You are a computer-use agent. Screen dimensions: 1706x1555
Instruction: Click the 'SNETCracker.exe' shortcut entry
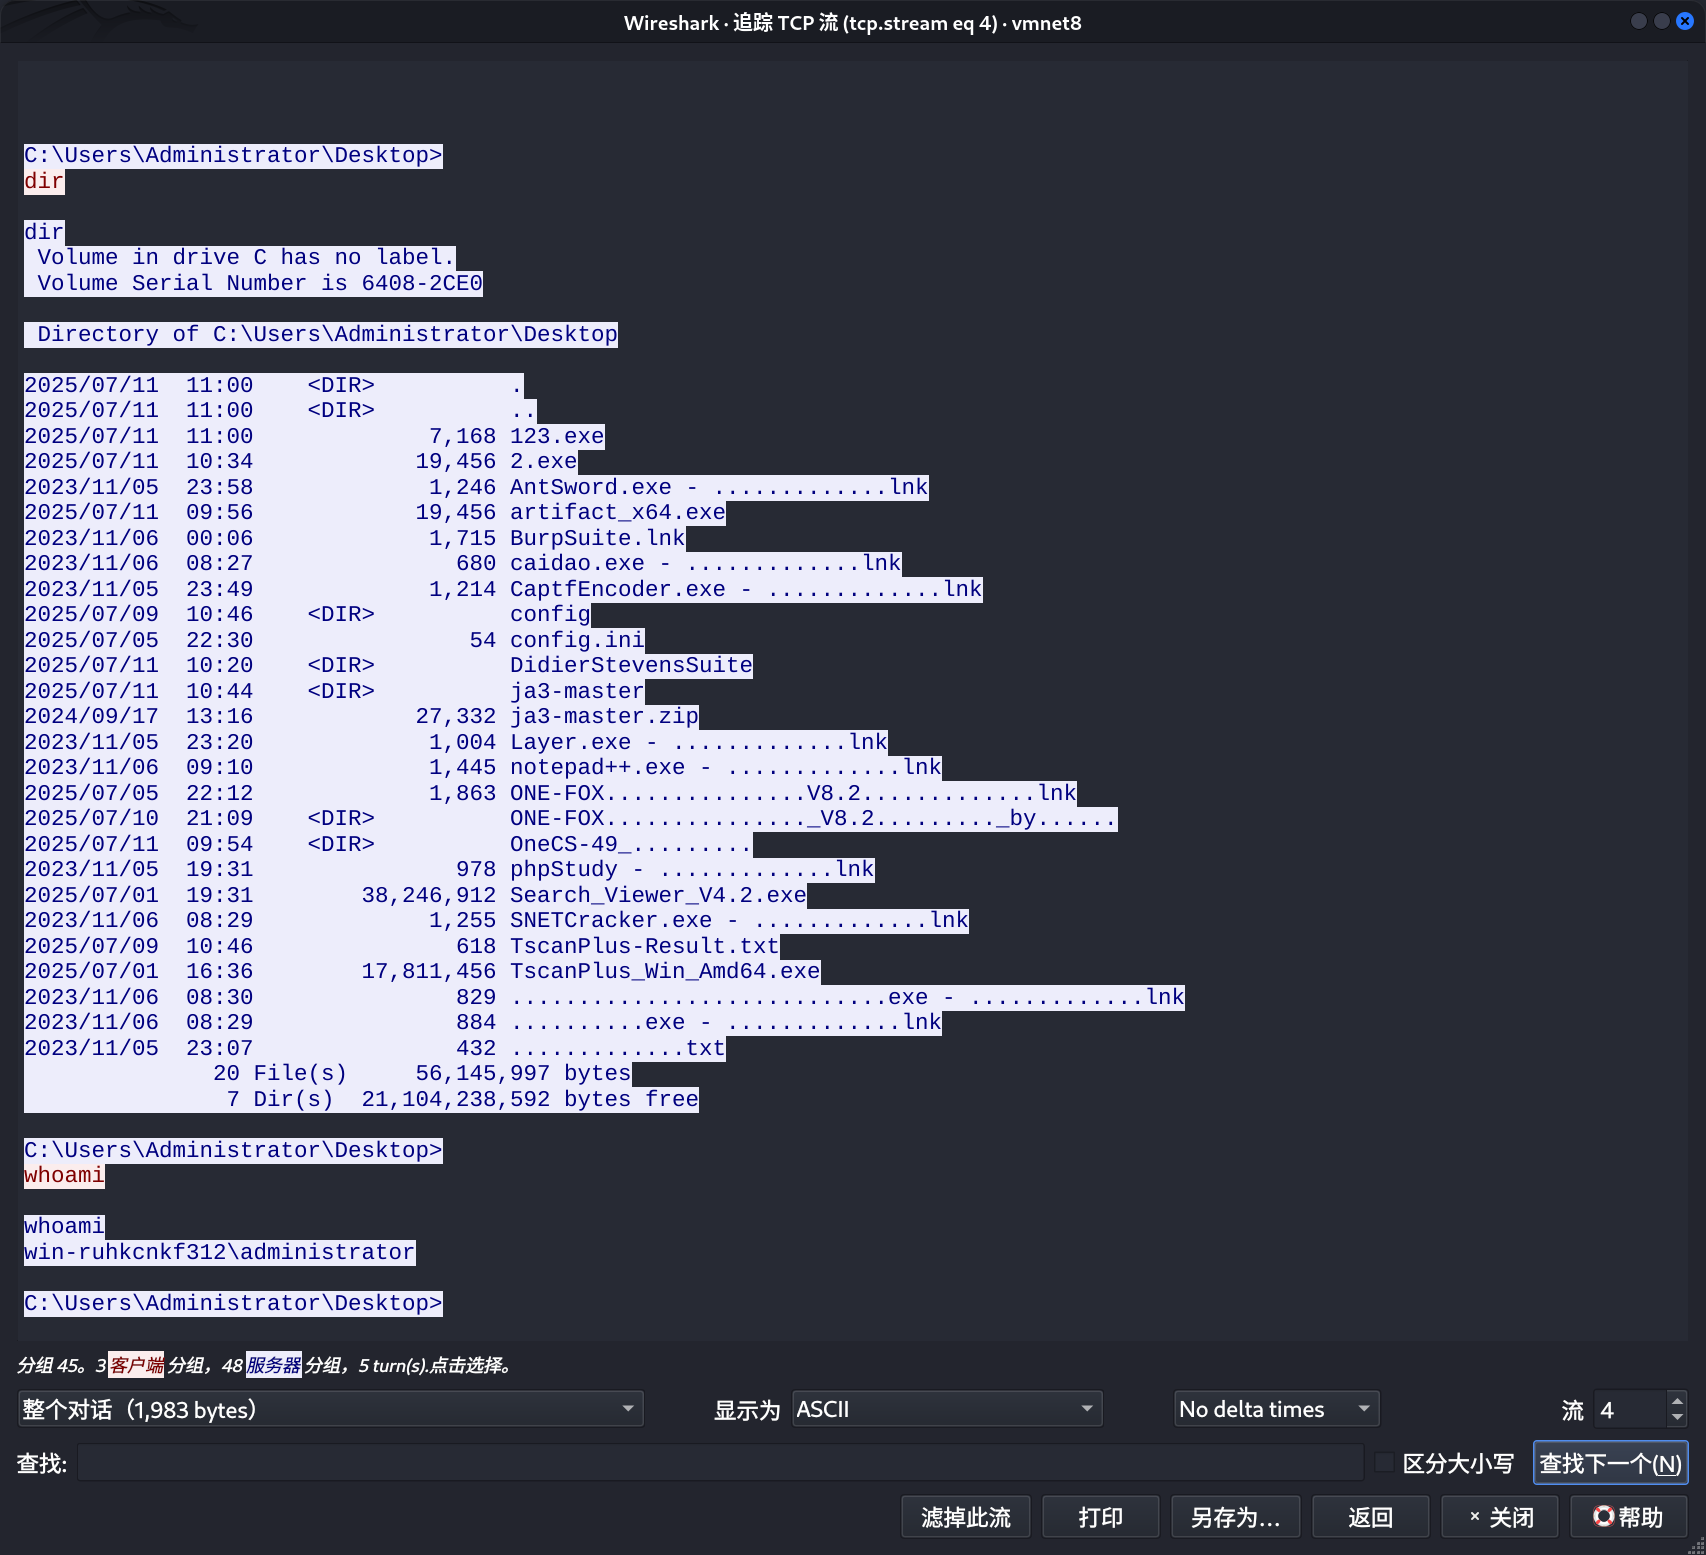click(739, 920)
